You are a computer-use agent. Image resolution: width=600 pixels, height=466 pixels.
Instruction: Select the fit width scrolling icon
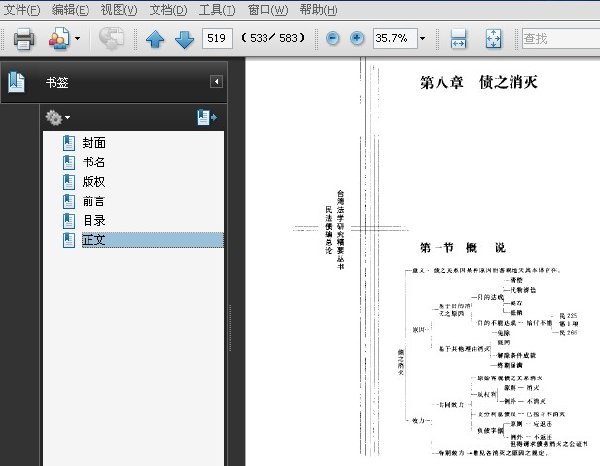pos(458,38)
